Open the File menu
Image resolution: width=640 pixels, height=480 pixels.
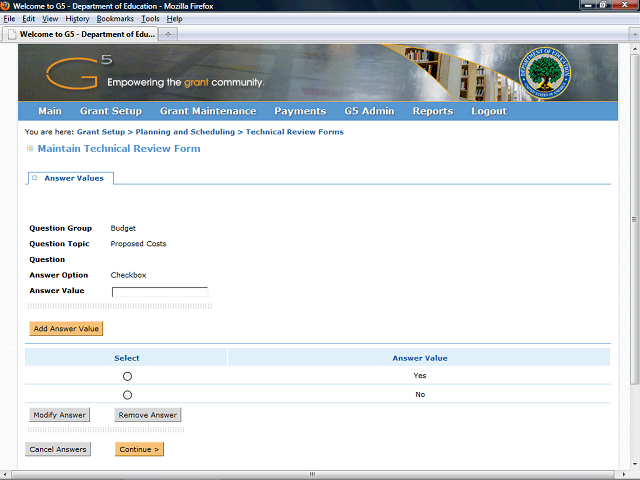[x=9, y=19]
